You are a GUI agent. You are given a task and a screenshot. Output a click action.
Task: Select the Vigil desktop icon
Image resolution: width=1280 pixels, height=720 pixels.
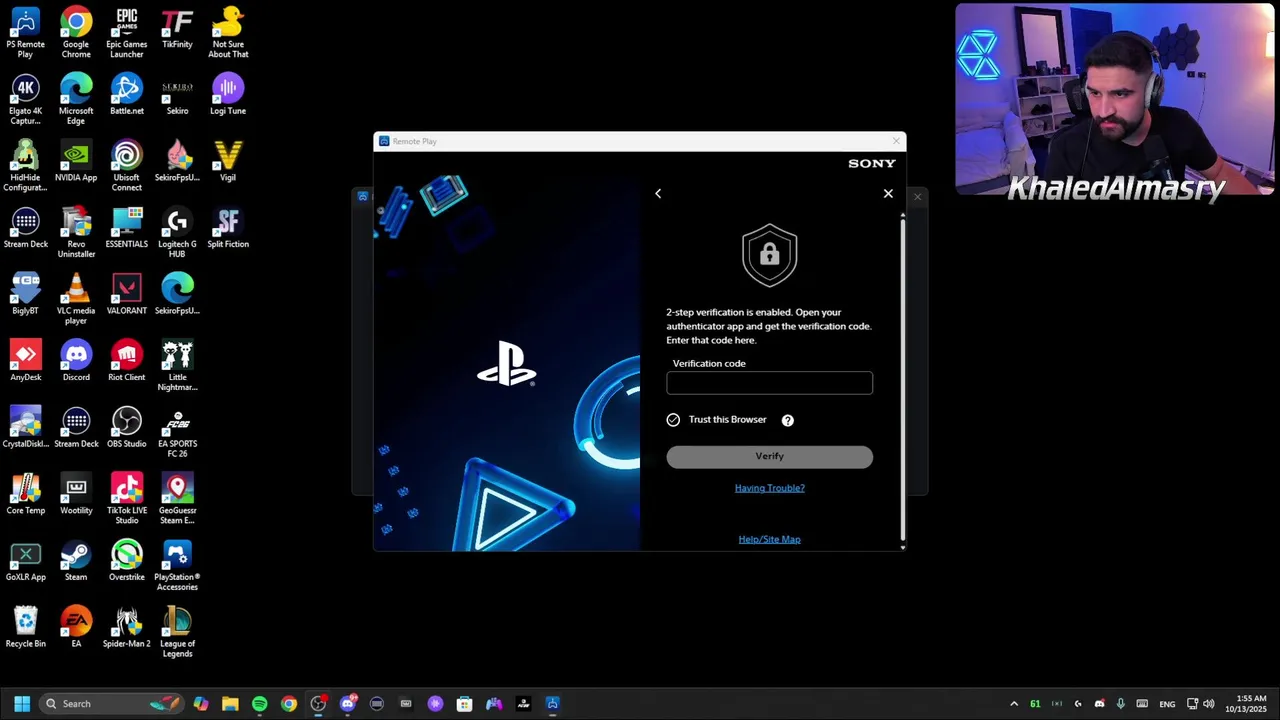[228, 161]
